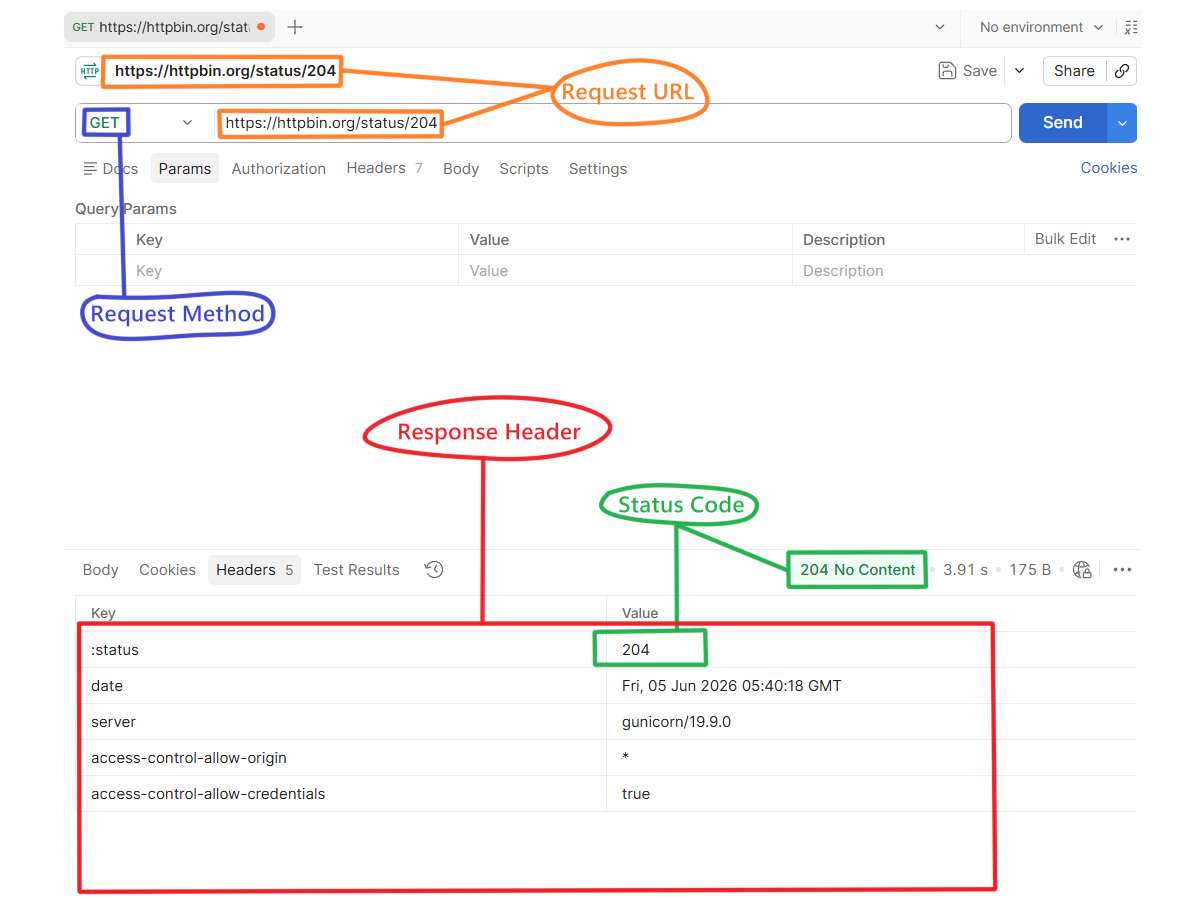The height and width of the screenshot is (900, 1200).
Task: Open the request Headers 7 tab
Action: pos(384,168)
